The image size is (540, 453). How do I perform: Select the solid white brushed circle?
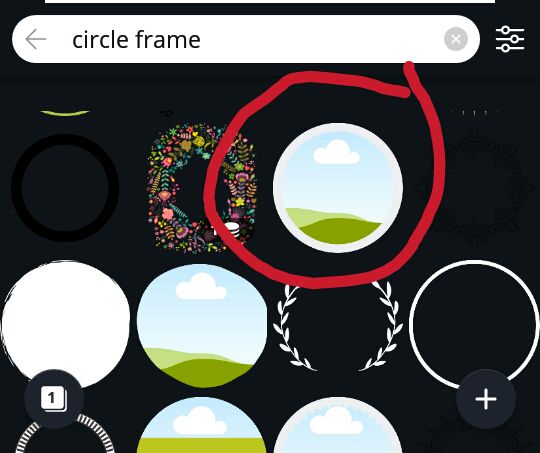click(x=65, y=324)
